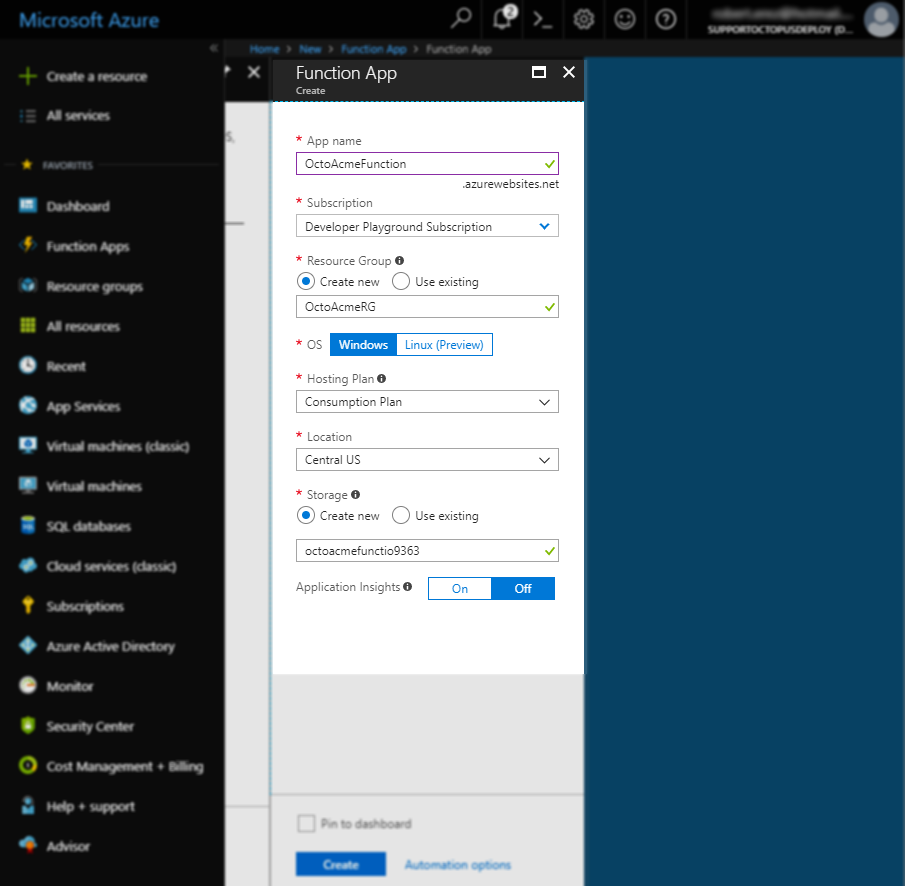Go to Azure Active Directory

tap(110, 647)
